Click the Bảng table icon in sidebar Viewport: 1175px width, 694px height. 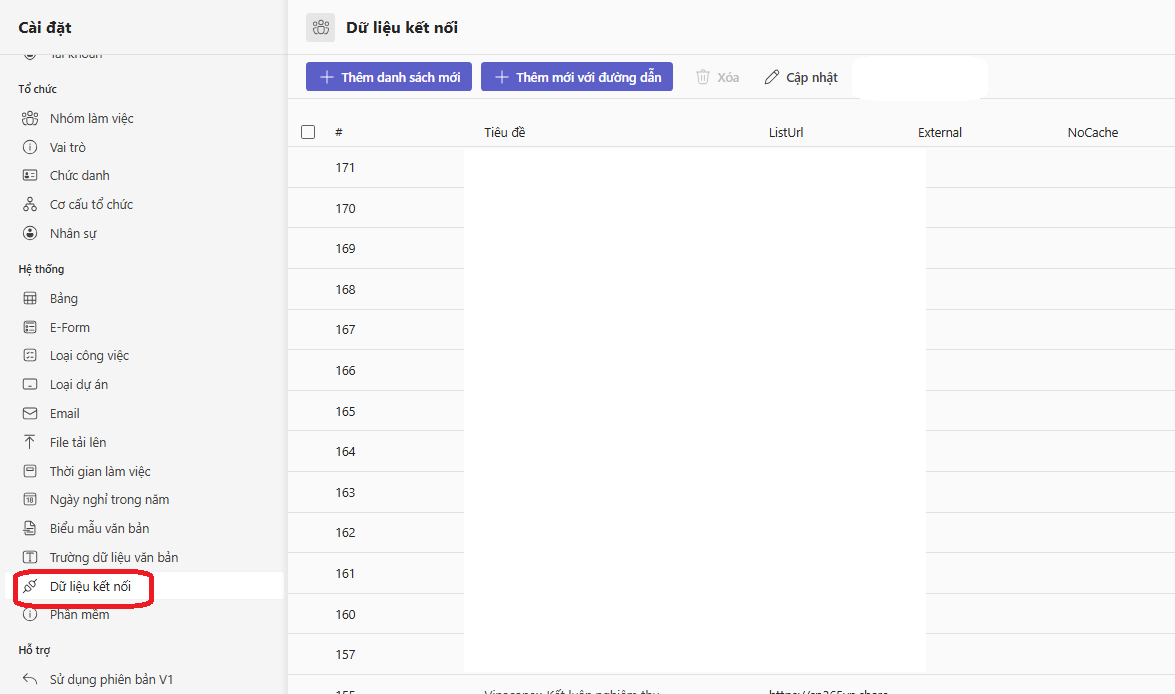30,299
